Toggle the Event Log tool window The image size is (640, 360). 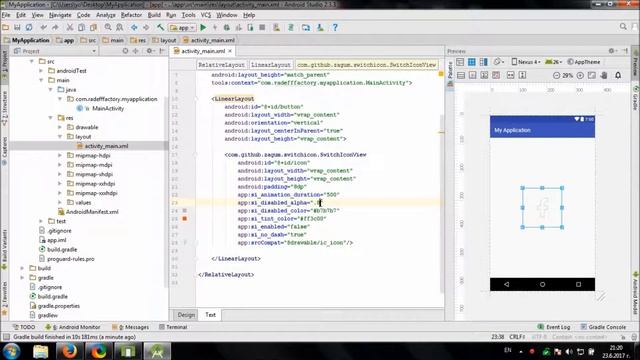click(x=554, y=327)
